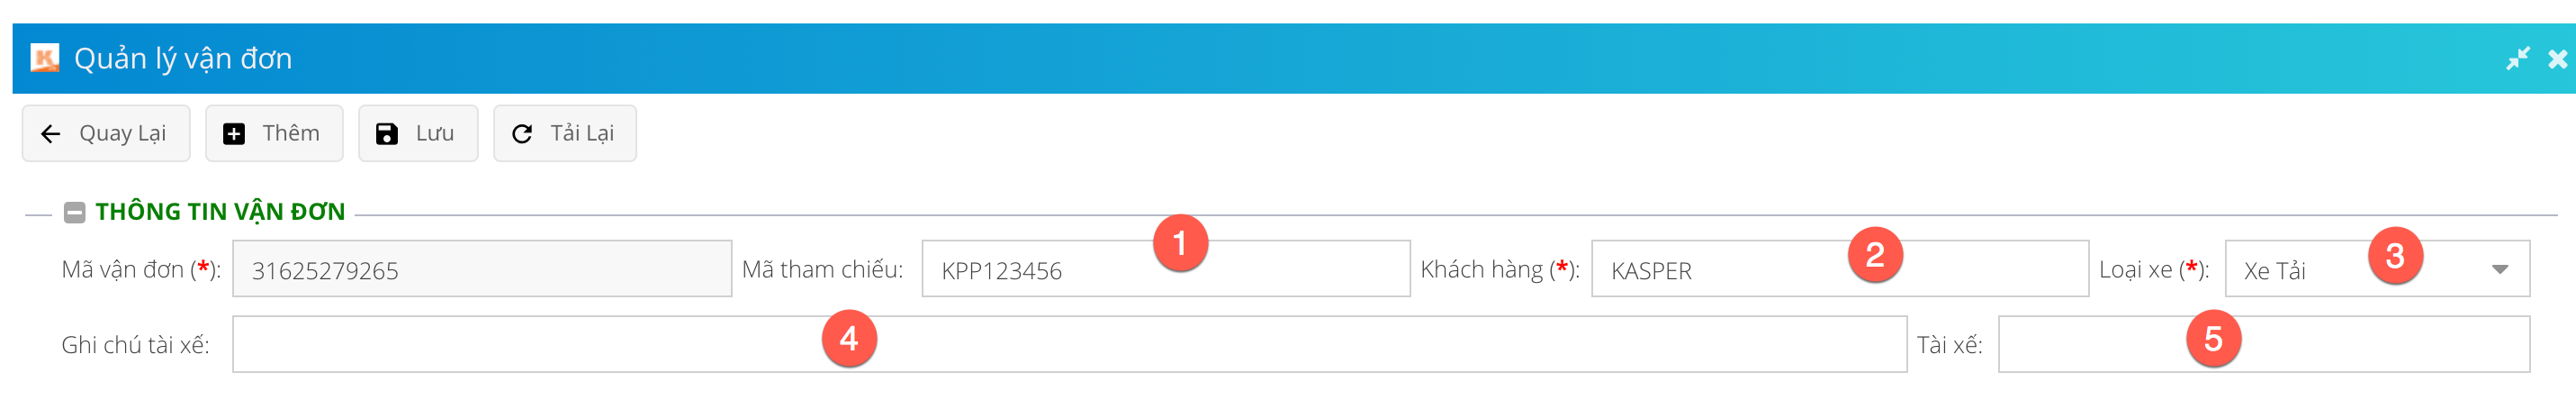Click the plus icon on Thêm
The image size is (2576, 418).
[x=234, y=134]
